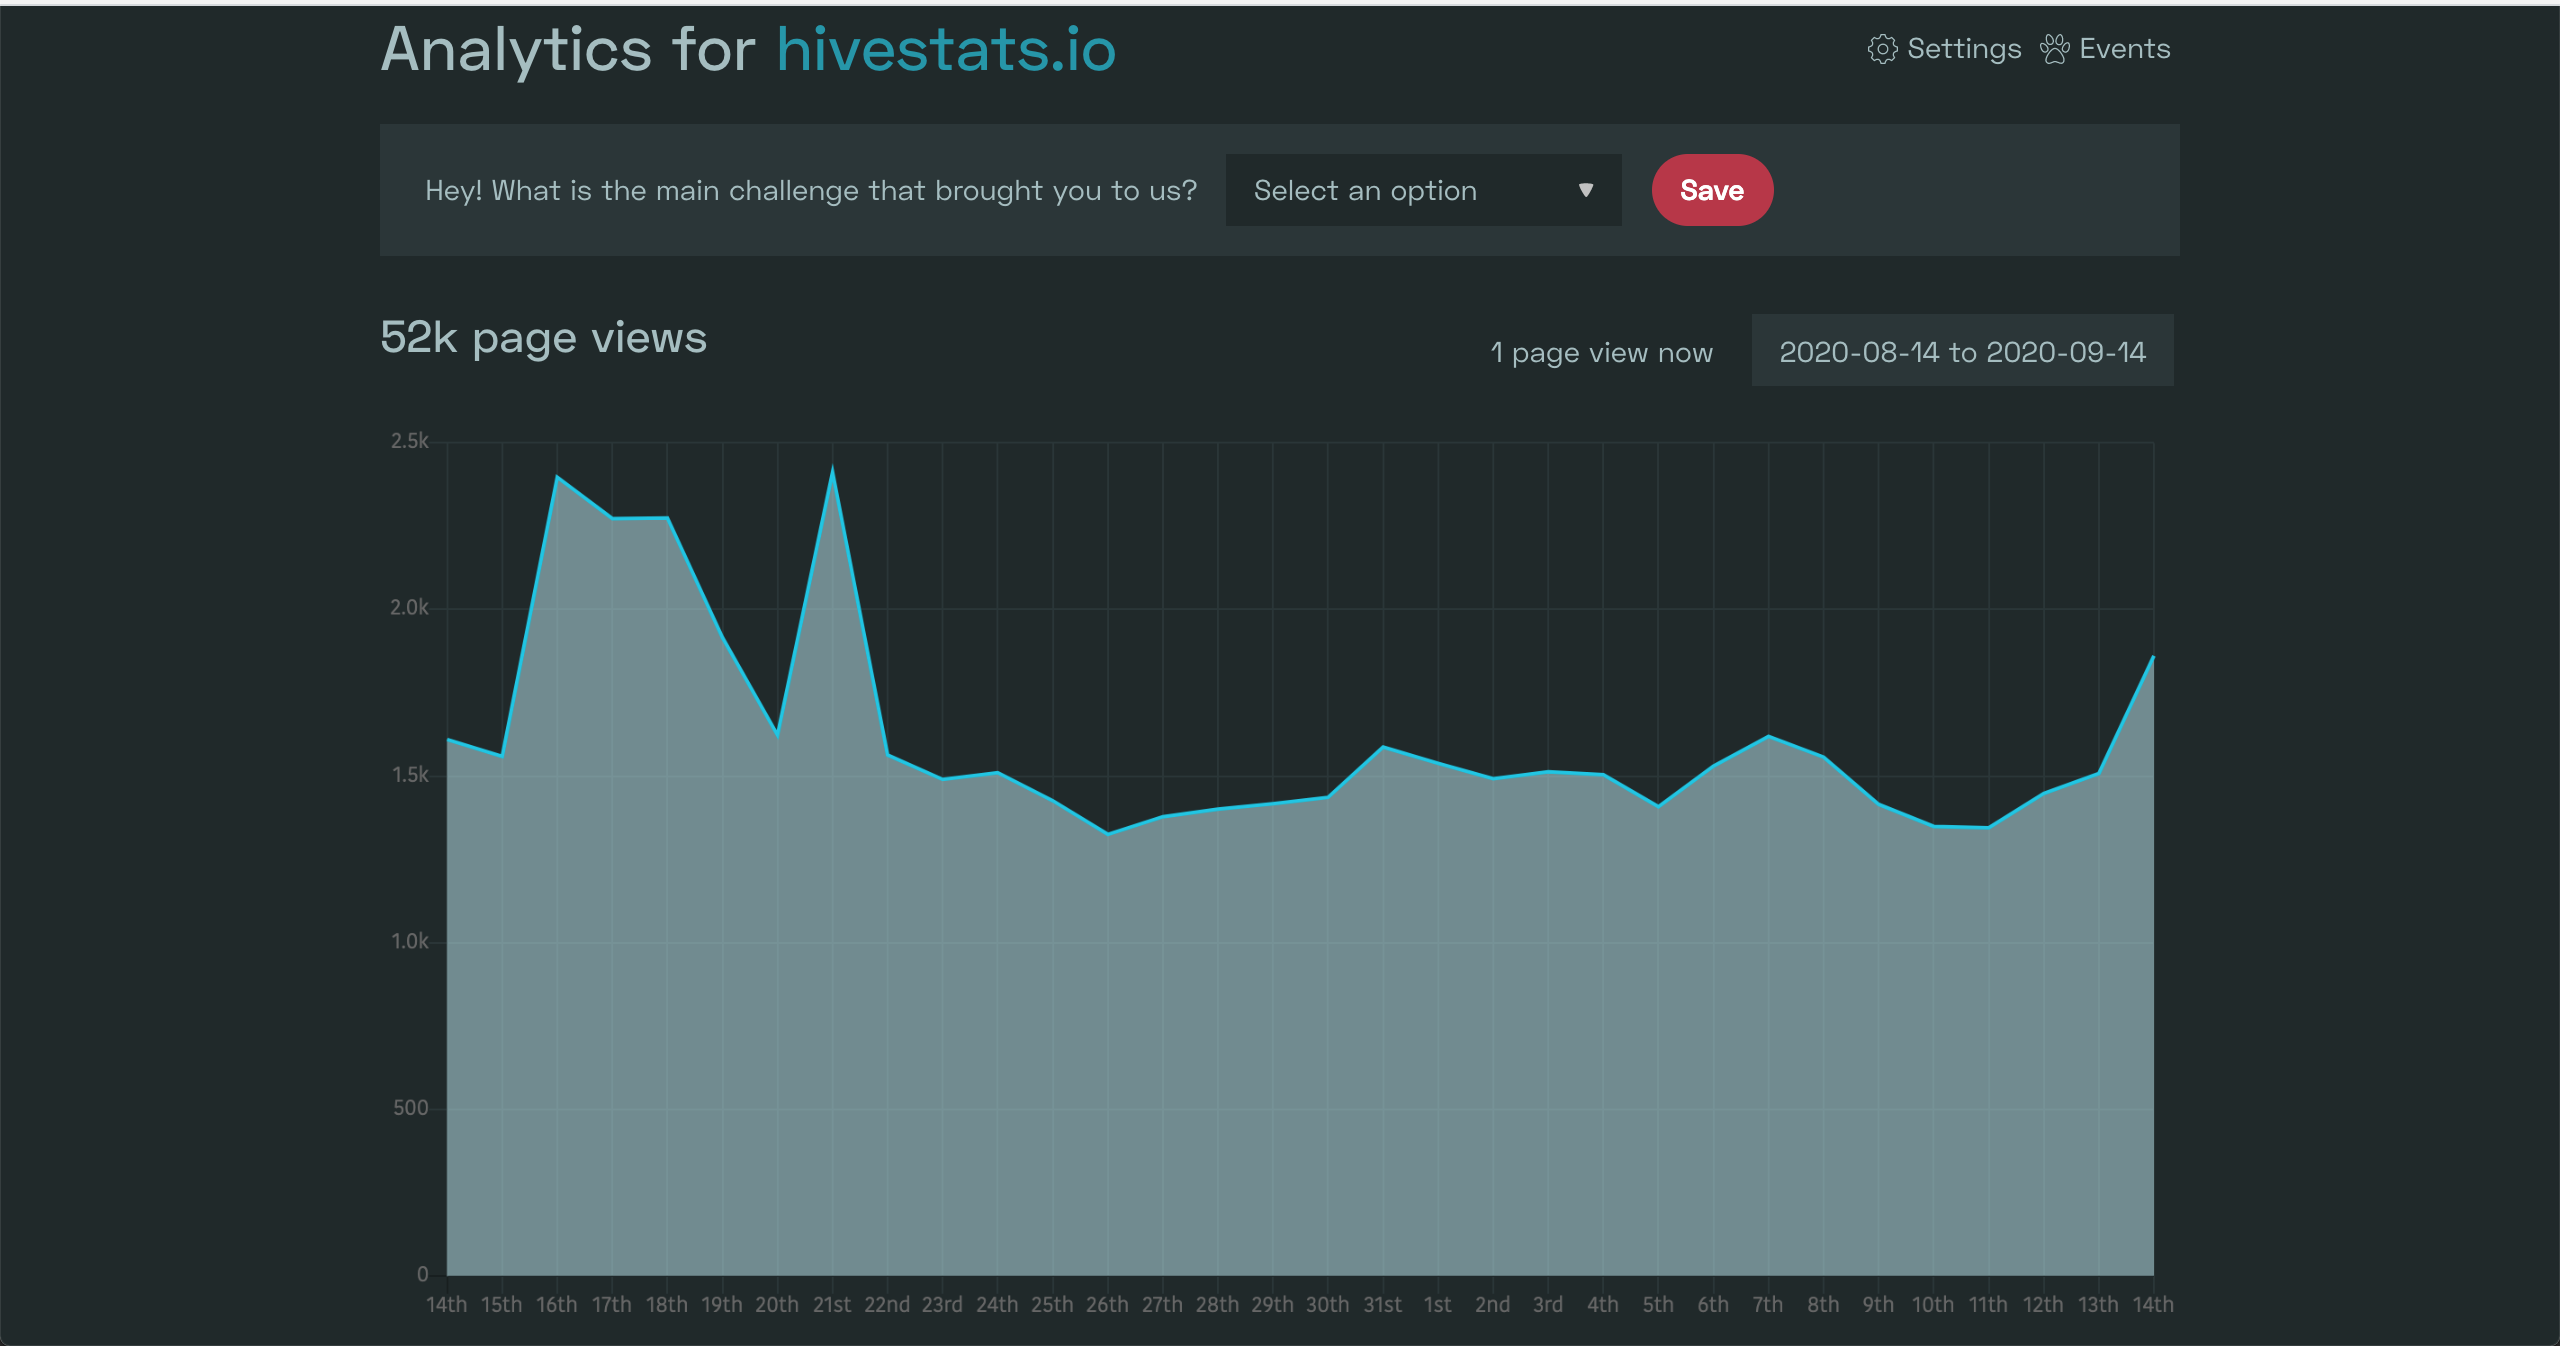The image size is (2560, 1346).
Task: Click the 21st x-axis label
Action: [832, 1305]
